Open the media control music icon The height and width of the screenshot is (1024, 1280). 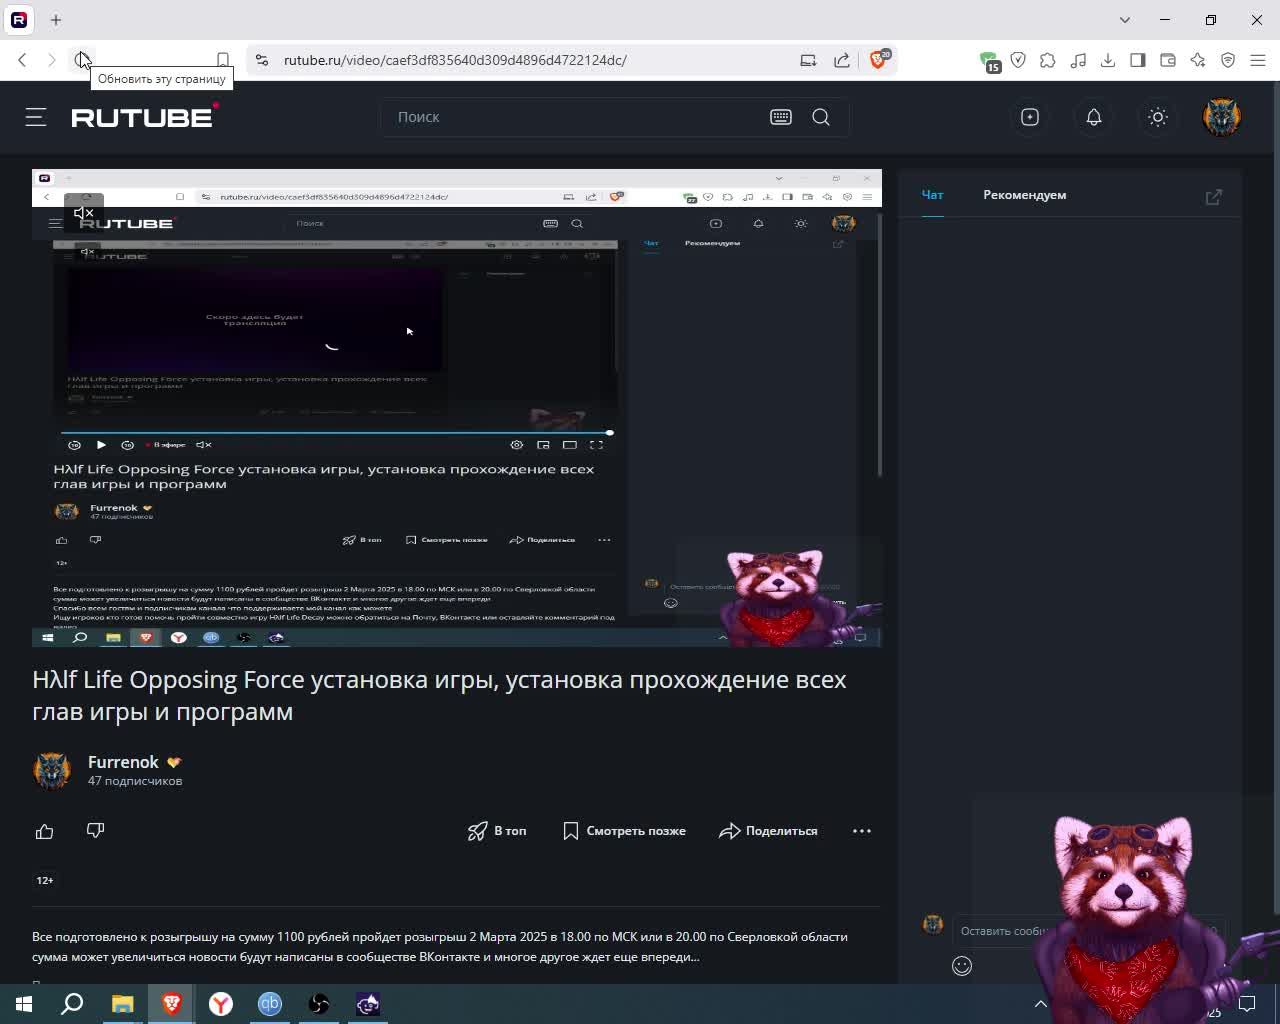1078,60
